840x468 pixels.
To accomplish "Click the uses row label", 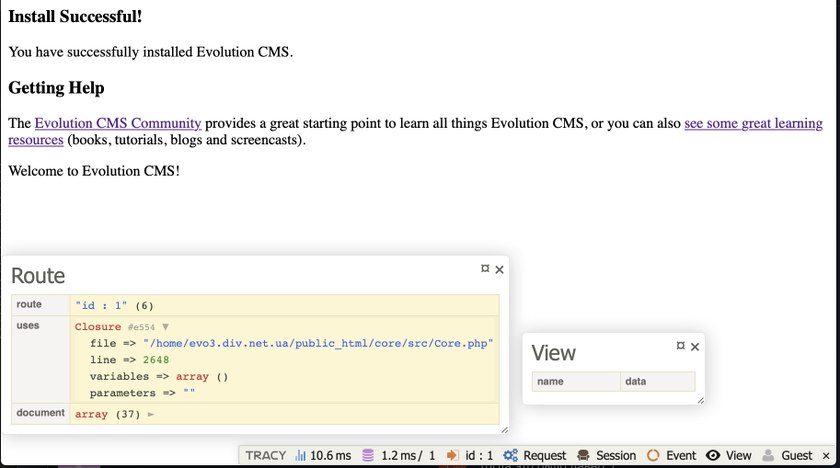I will point(28,326).
